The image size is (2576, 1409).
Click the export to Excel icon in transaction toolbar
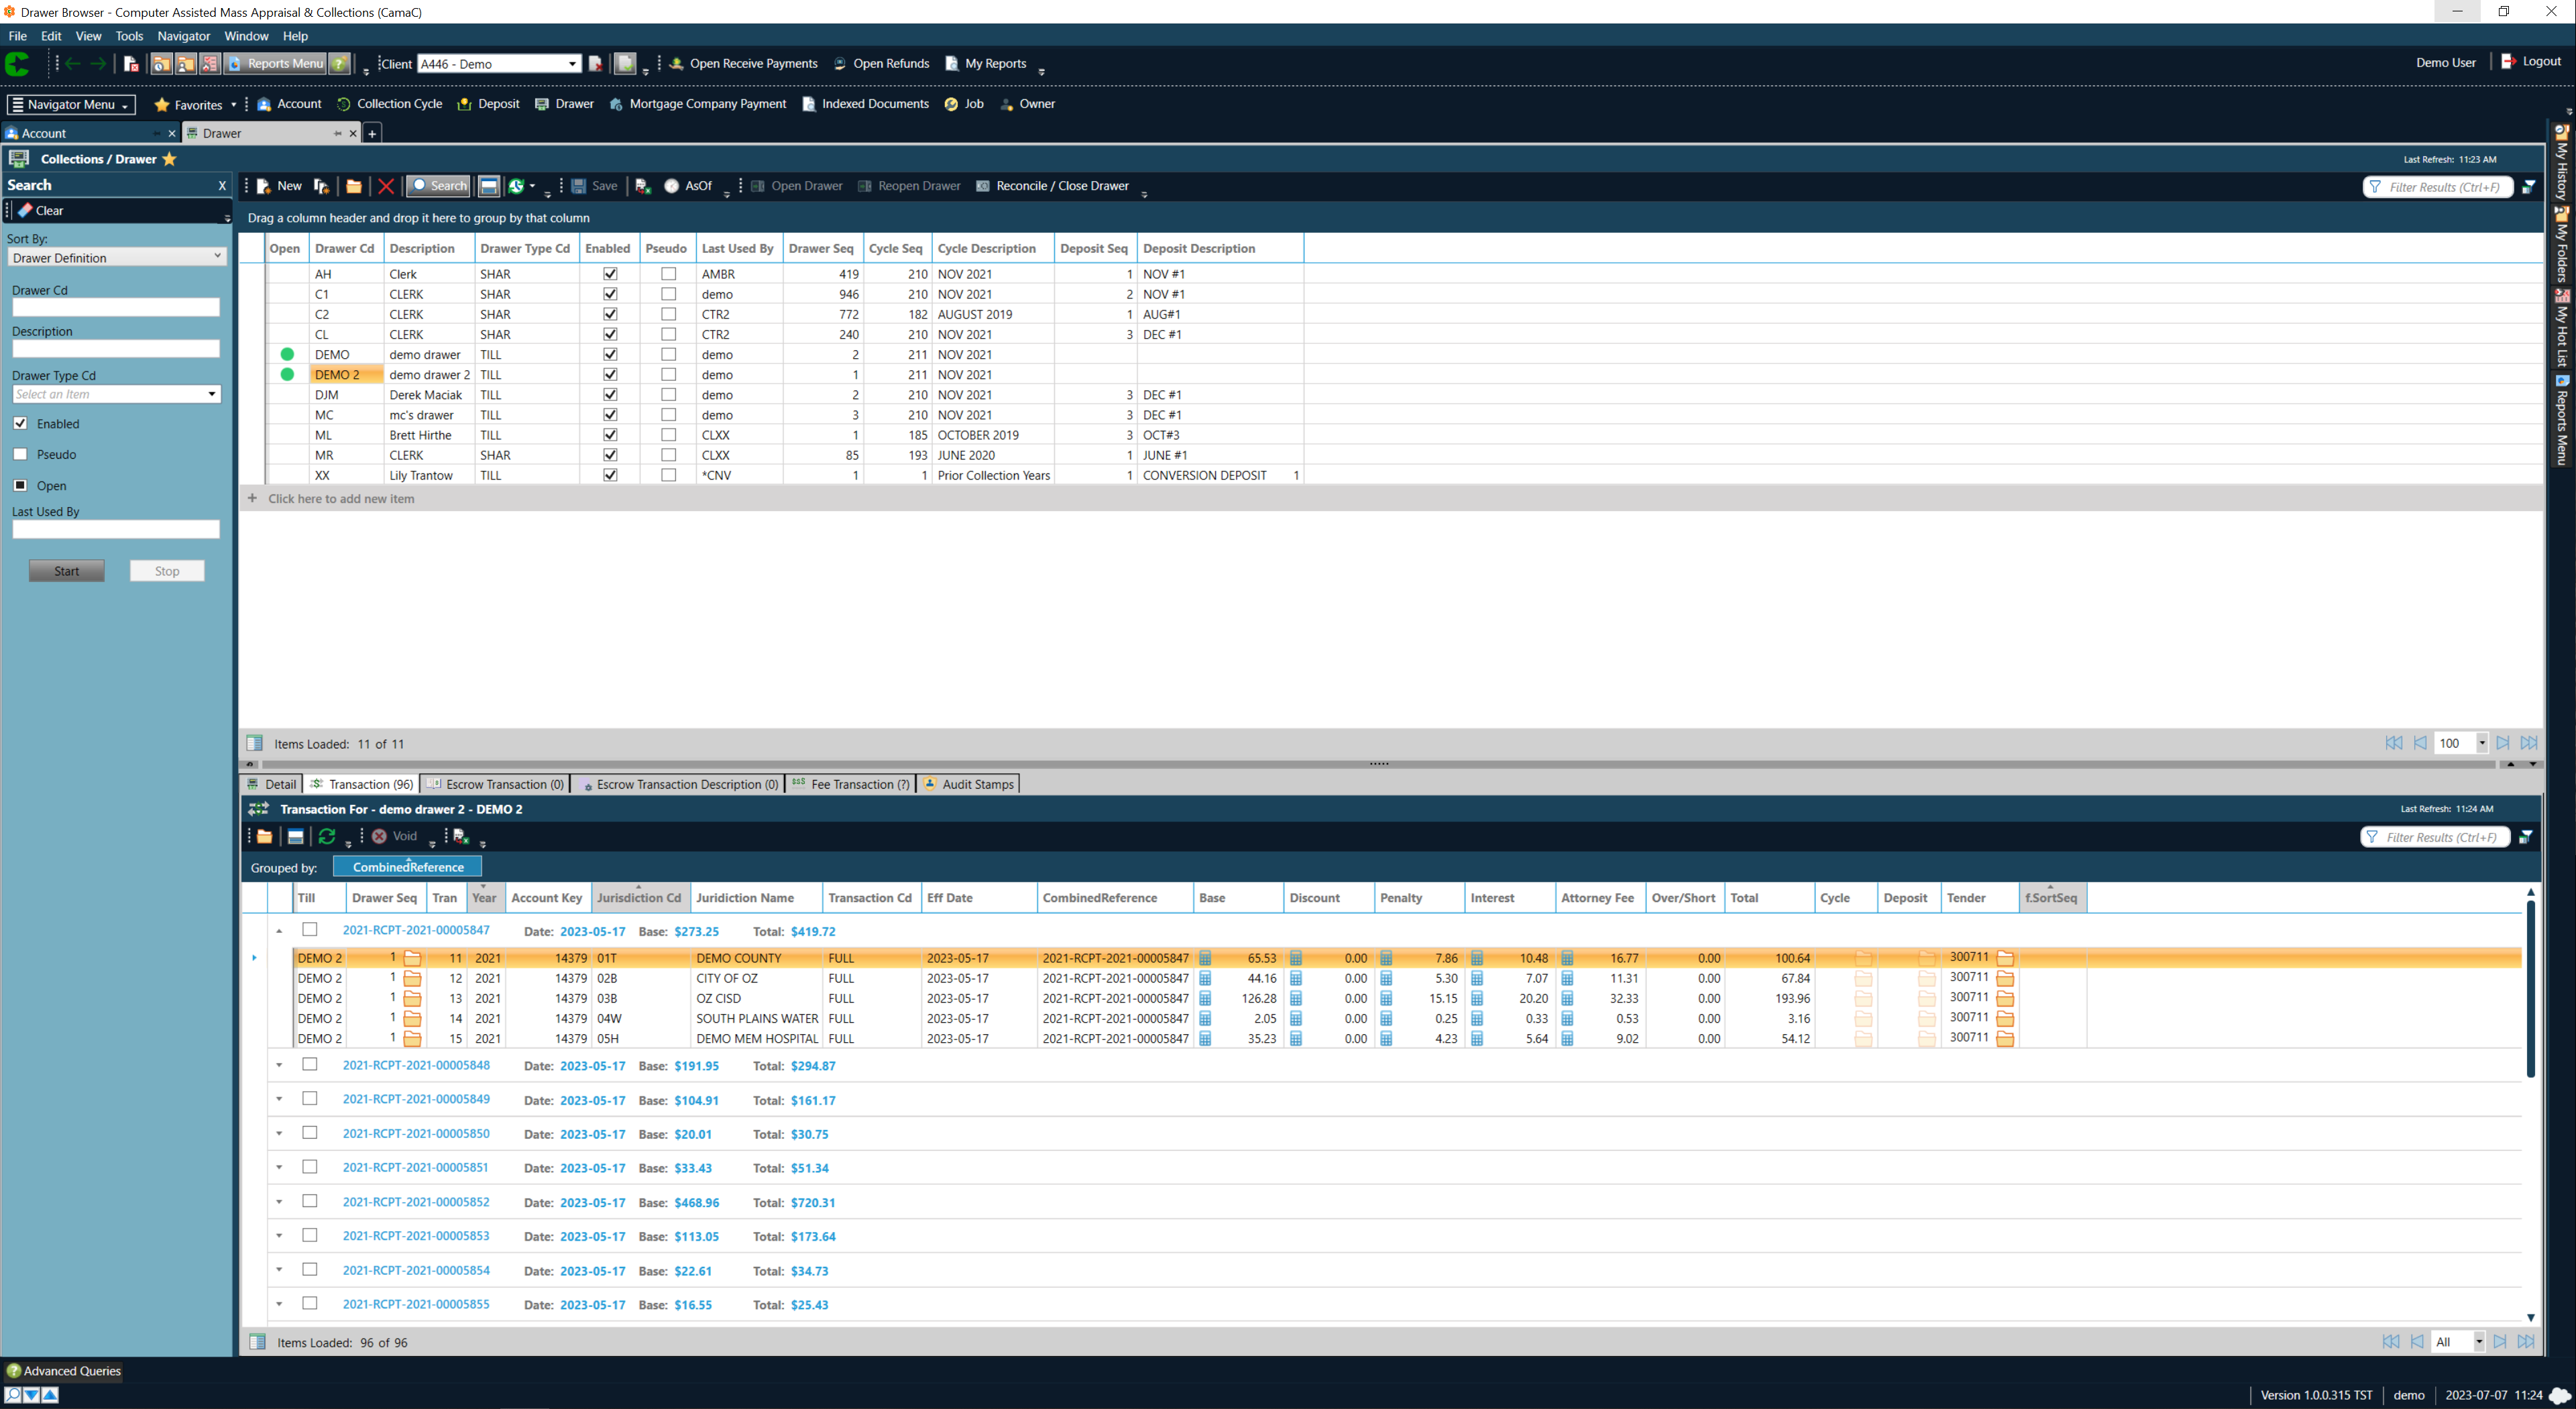coord(461,836)
